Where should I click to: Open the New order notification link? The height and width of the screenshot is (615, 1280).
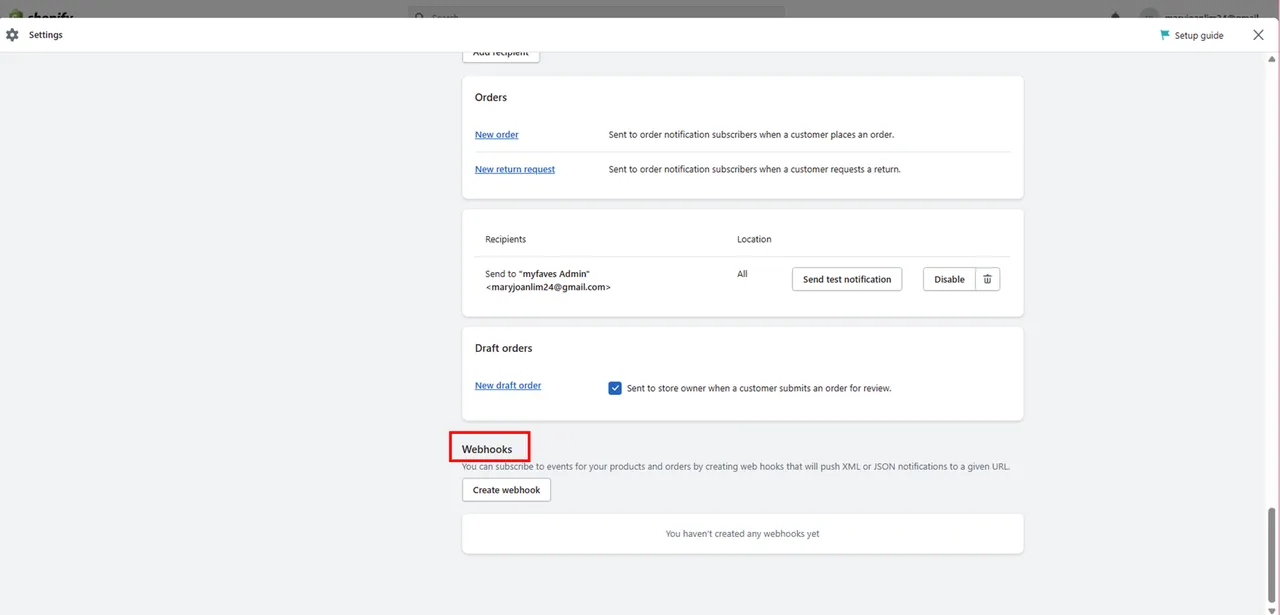point(496,135)
